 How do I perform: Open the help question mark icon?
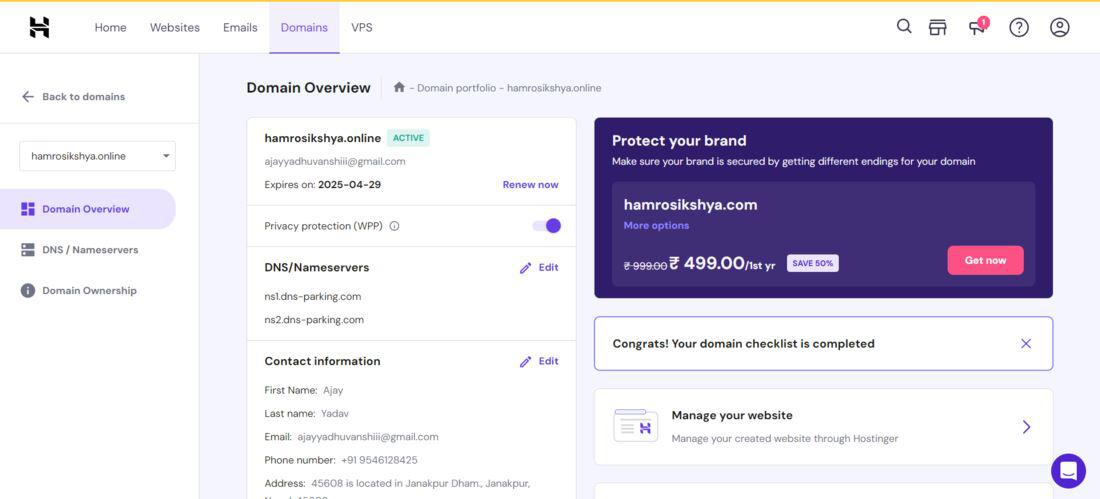coord(1019,27)
